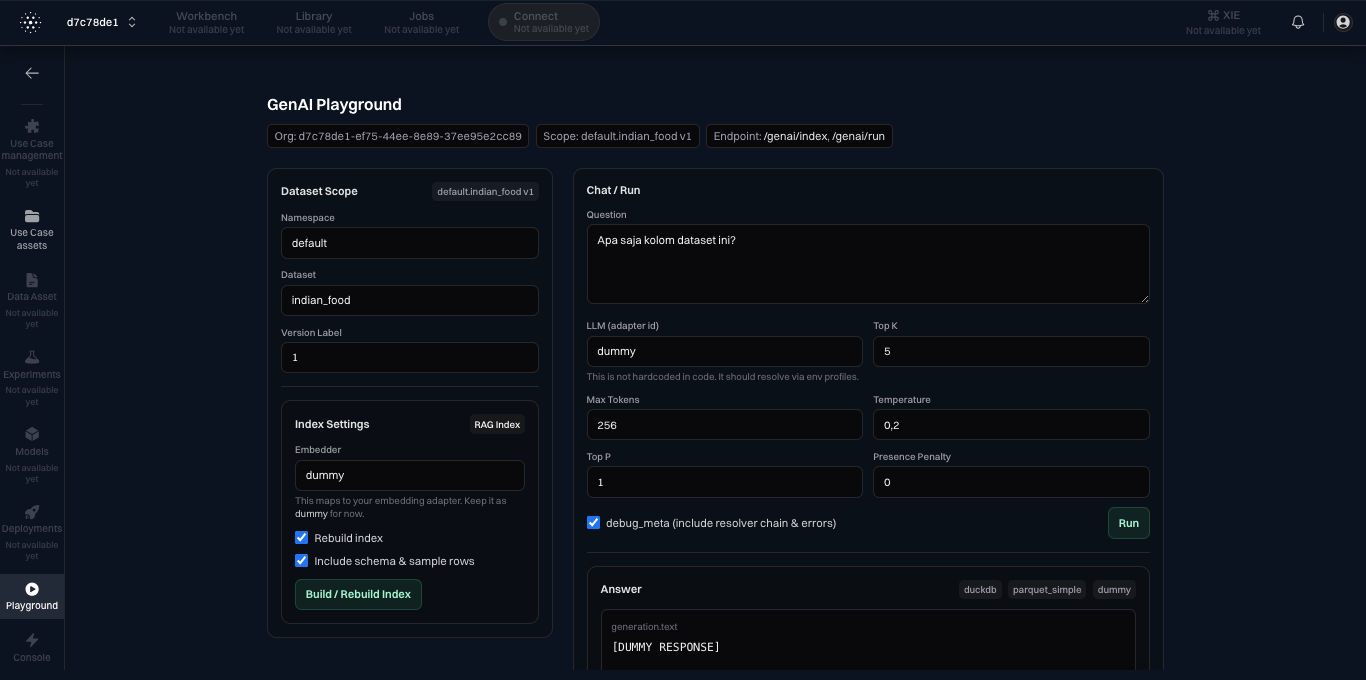
Task: Click the Version Label field
Action: 410,357
